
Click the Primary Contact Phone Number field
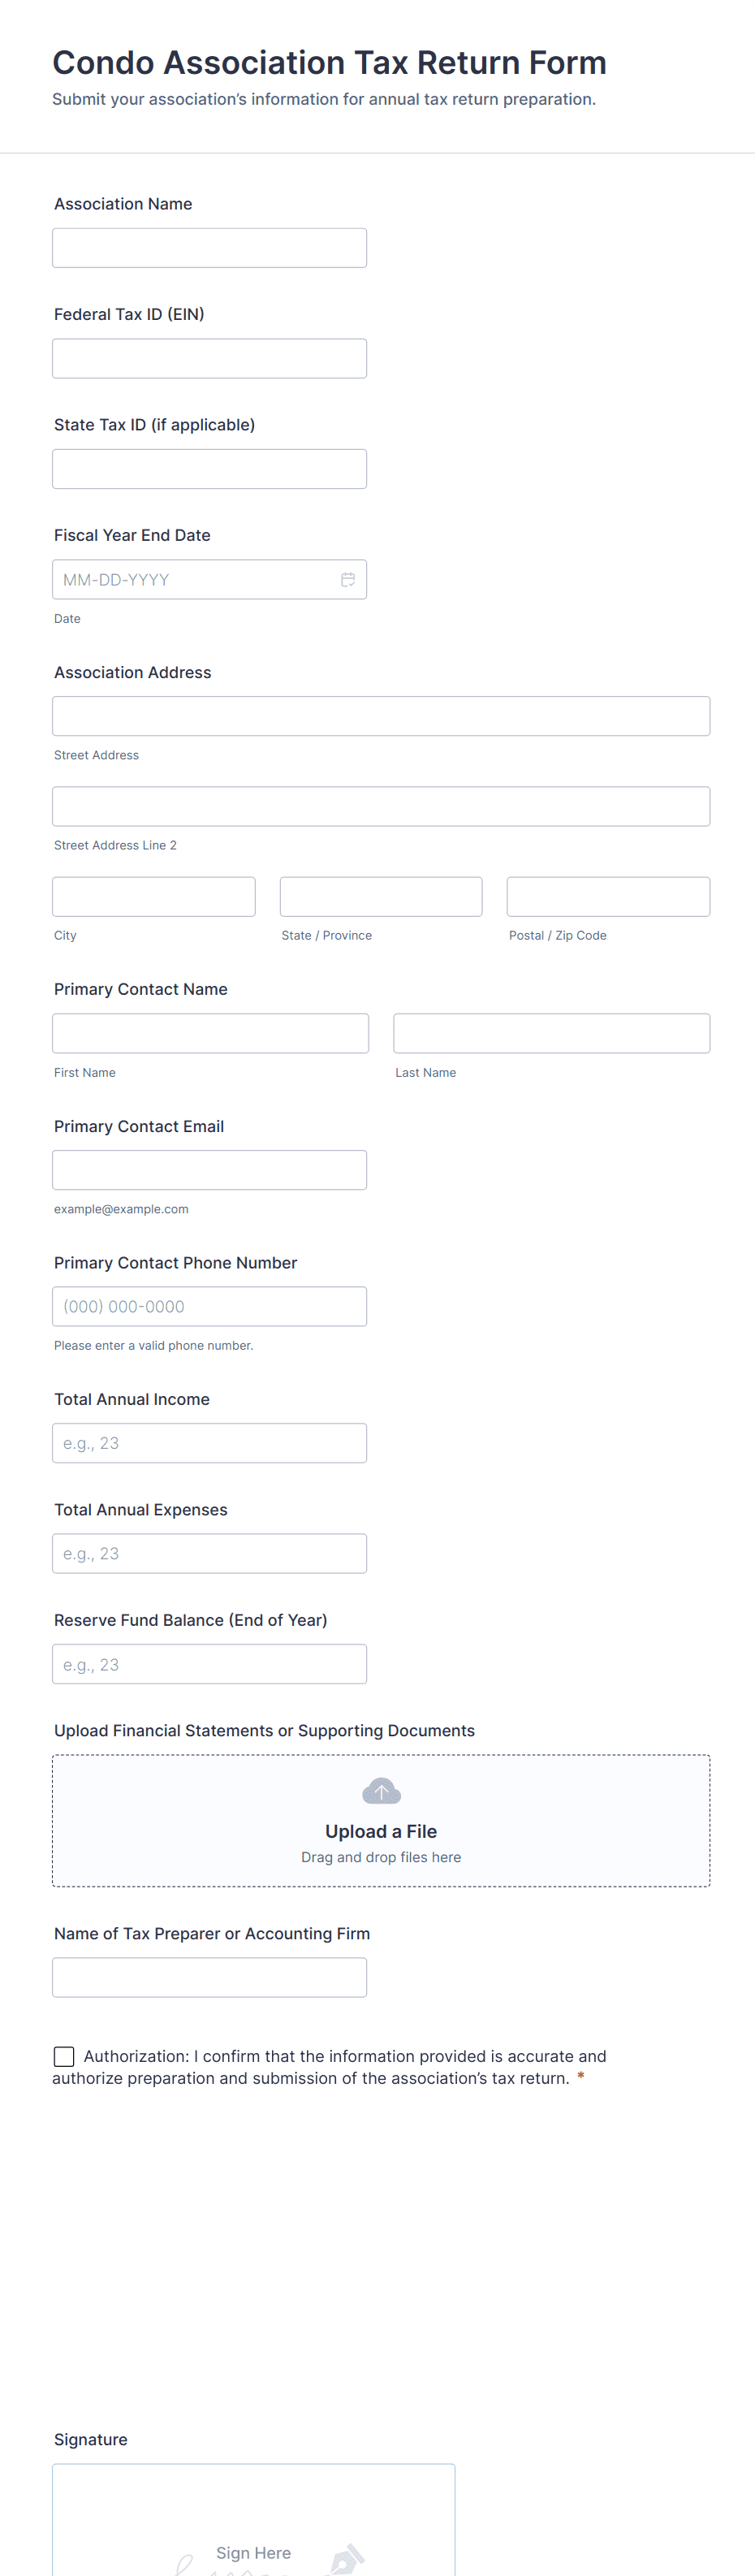pyautogui.click(x=209, y=1306)
